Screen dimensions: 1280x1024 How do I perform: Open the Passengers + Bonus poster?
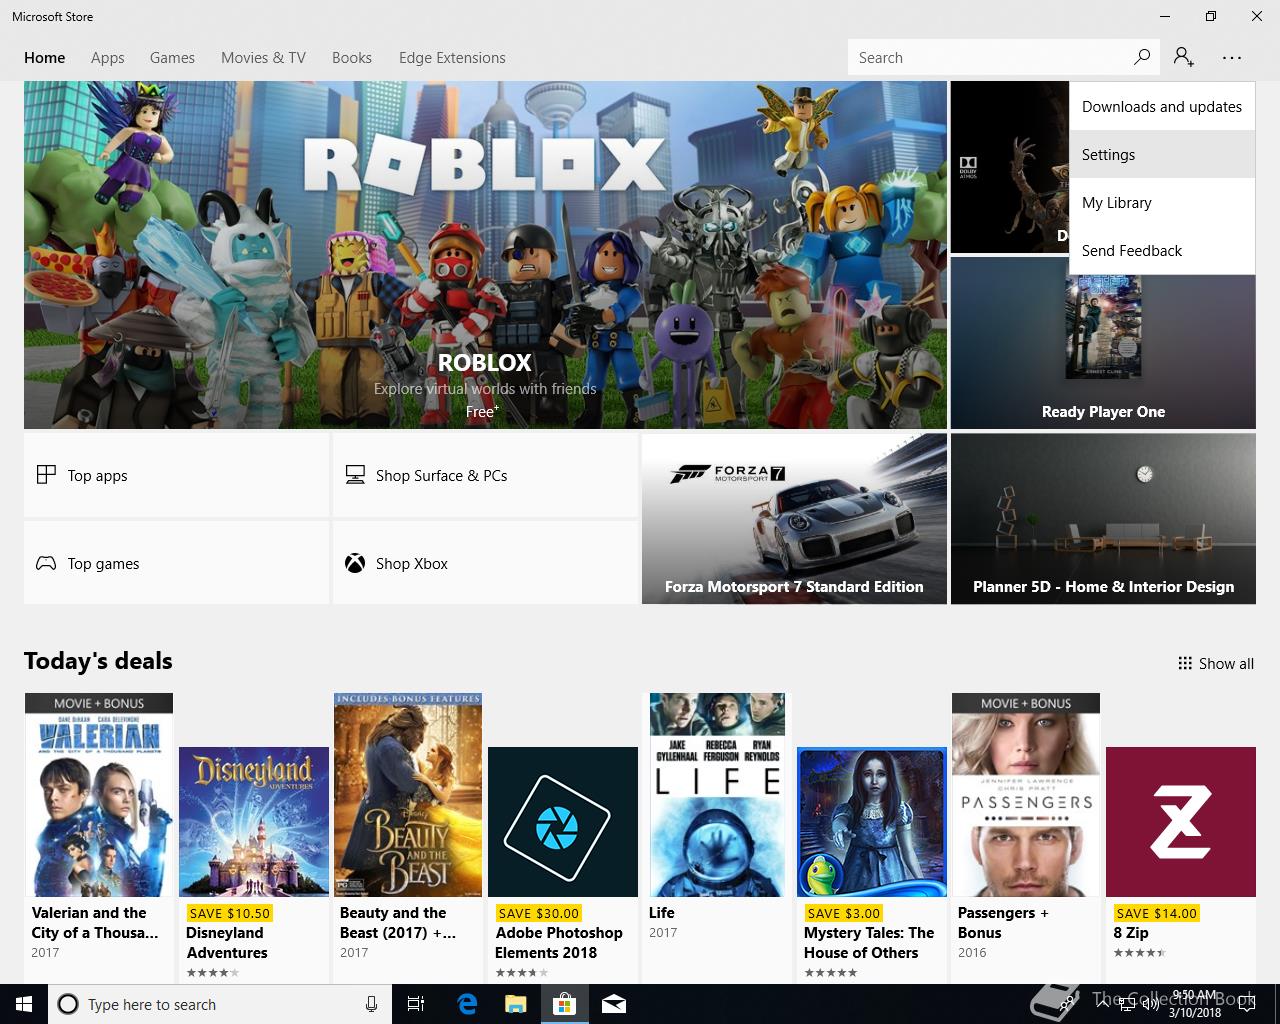tap(1026, 795)
